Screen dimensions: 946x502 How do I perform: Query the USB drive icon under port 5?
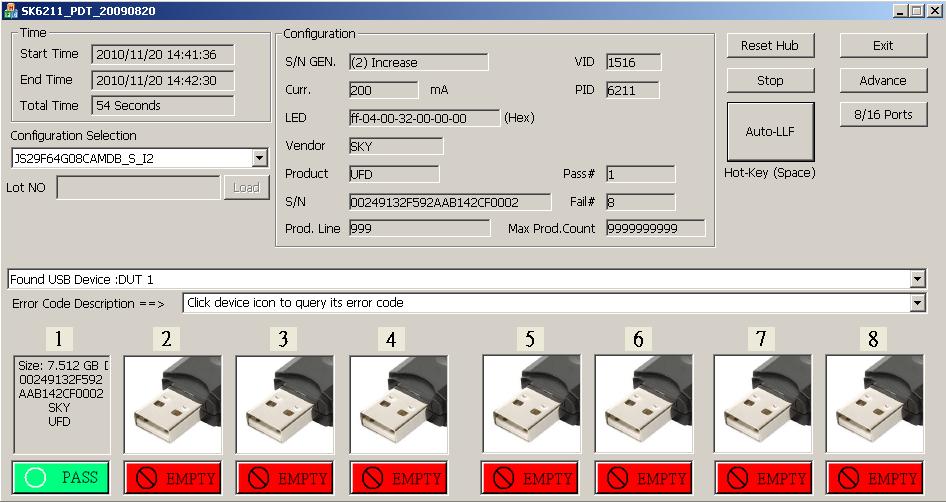click(x=532, y=404)
